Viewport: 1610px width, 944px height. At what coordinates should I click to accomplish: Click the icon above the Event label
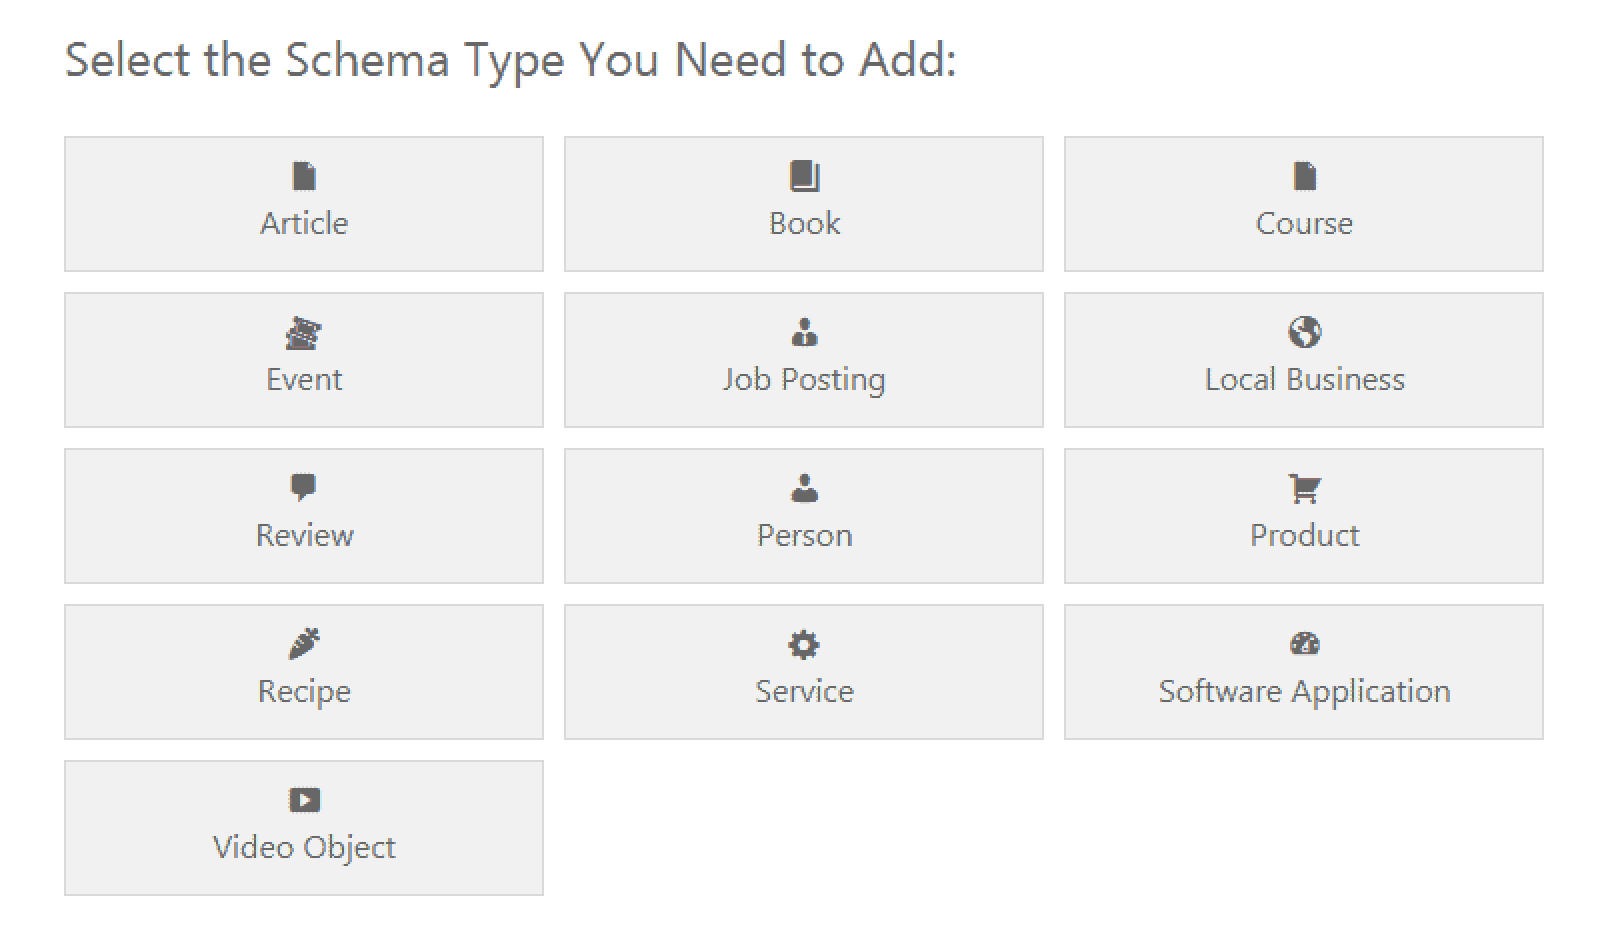(304, 332)
